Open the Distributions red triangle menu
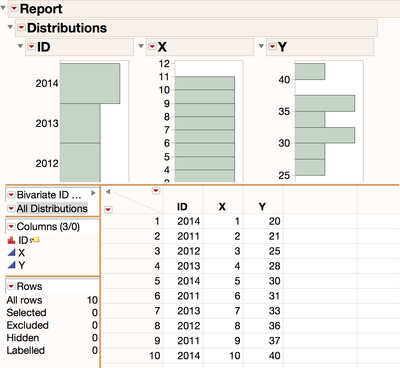This screenshot has width=400, height=368. coord(21,28)
